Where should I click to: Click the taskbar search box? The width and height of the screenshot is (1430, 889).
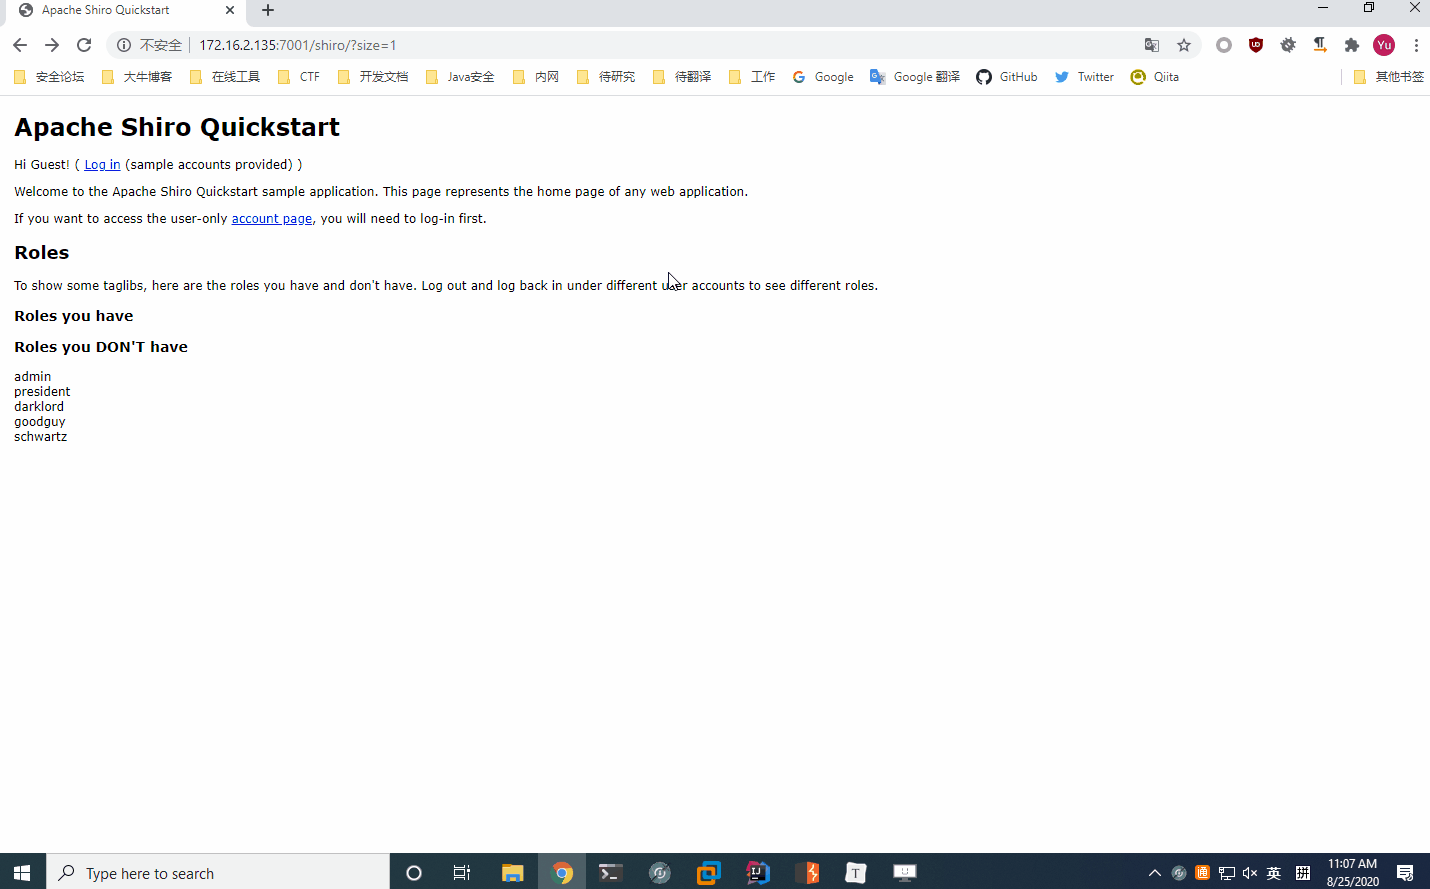[218, 873]
